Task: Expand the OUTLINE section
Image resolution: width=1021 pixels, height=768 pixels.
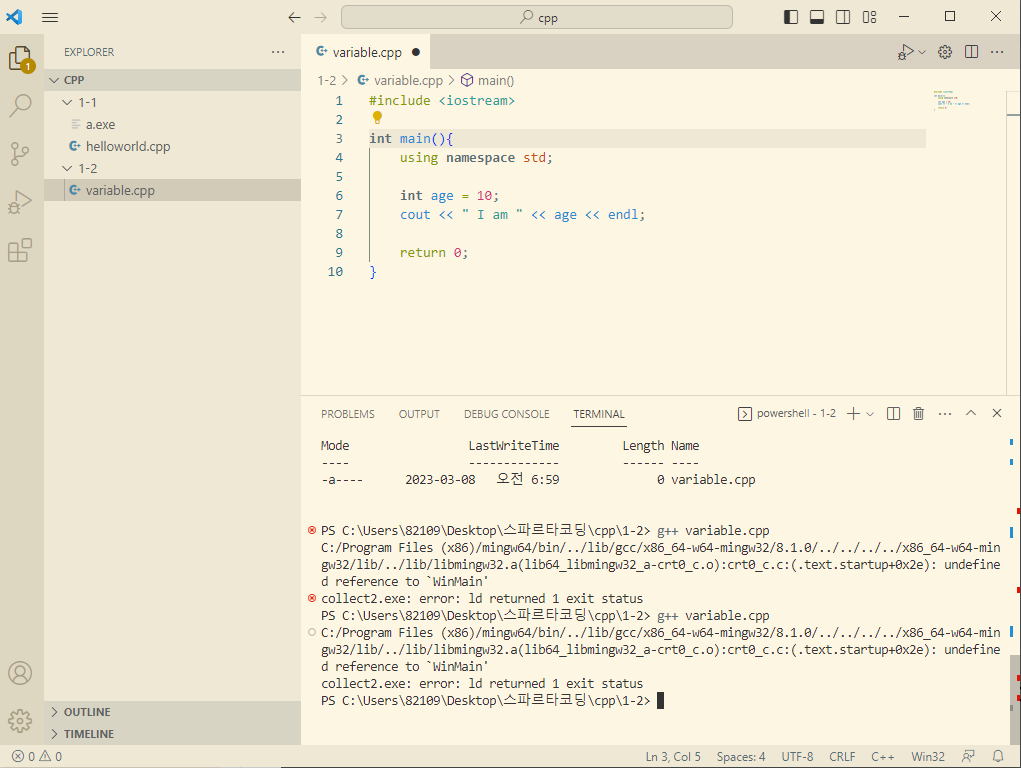Action: (x=173, y=712)
